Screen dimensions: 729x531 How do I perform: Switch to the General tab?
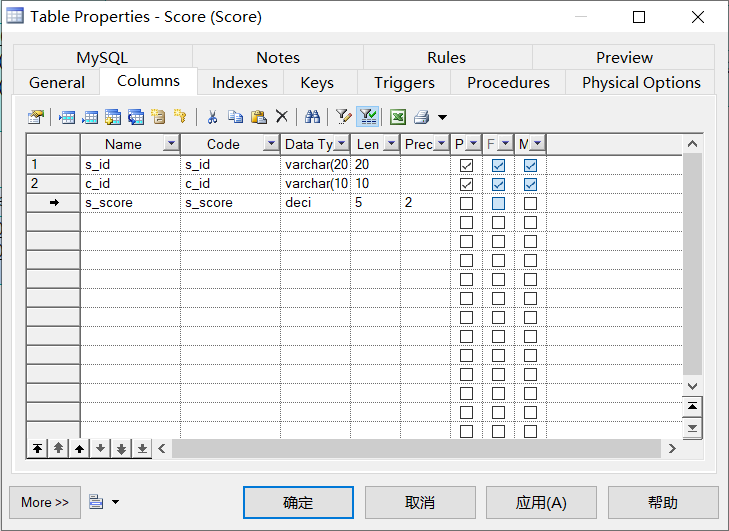click(x=57, y=83)
